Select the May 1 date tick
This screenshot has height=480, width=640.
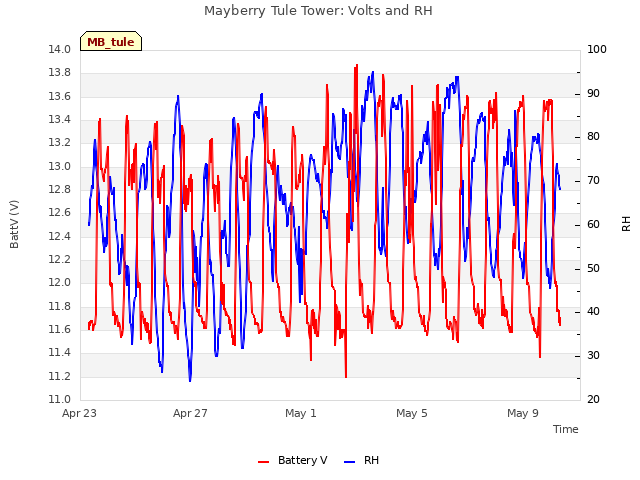click(301, 413)
